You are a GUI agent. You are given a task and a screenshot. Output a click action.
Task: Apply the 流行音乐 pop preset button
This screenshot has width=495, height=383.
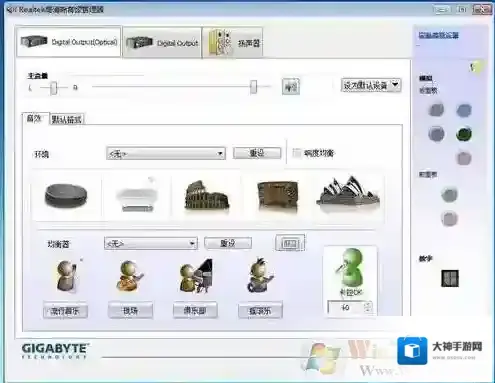click(65, 311)
